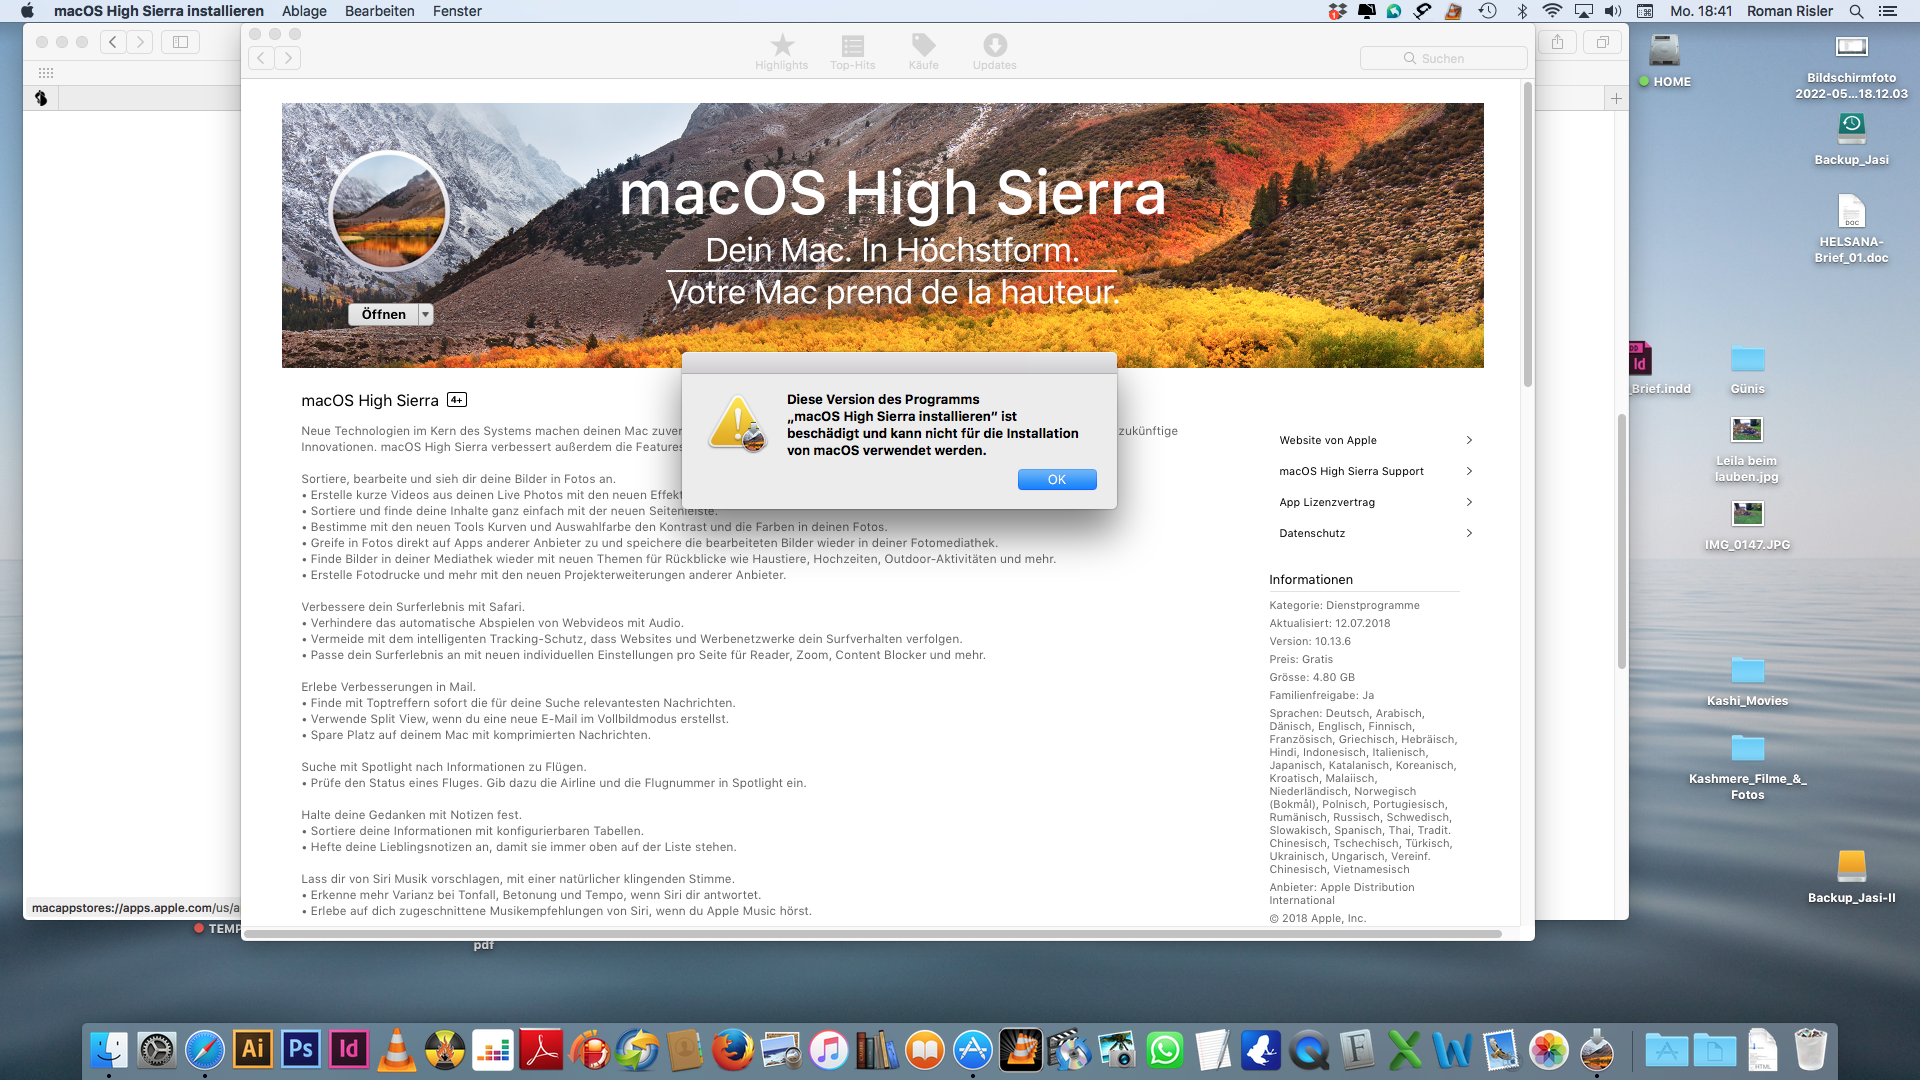This screenshot has width=1920, height=1080.
Task: Open the Spotlight magnifier in the menu bar
Action: click(x=1856, y=11)
